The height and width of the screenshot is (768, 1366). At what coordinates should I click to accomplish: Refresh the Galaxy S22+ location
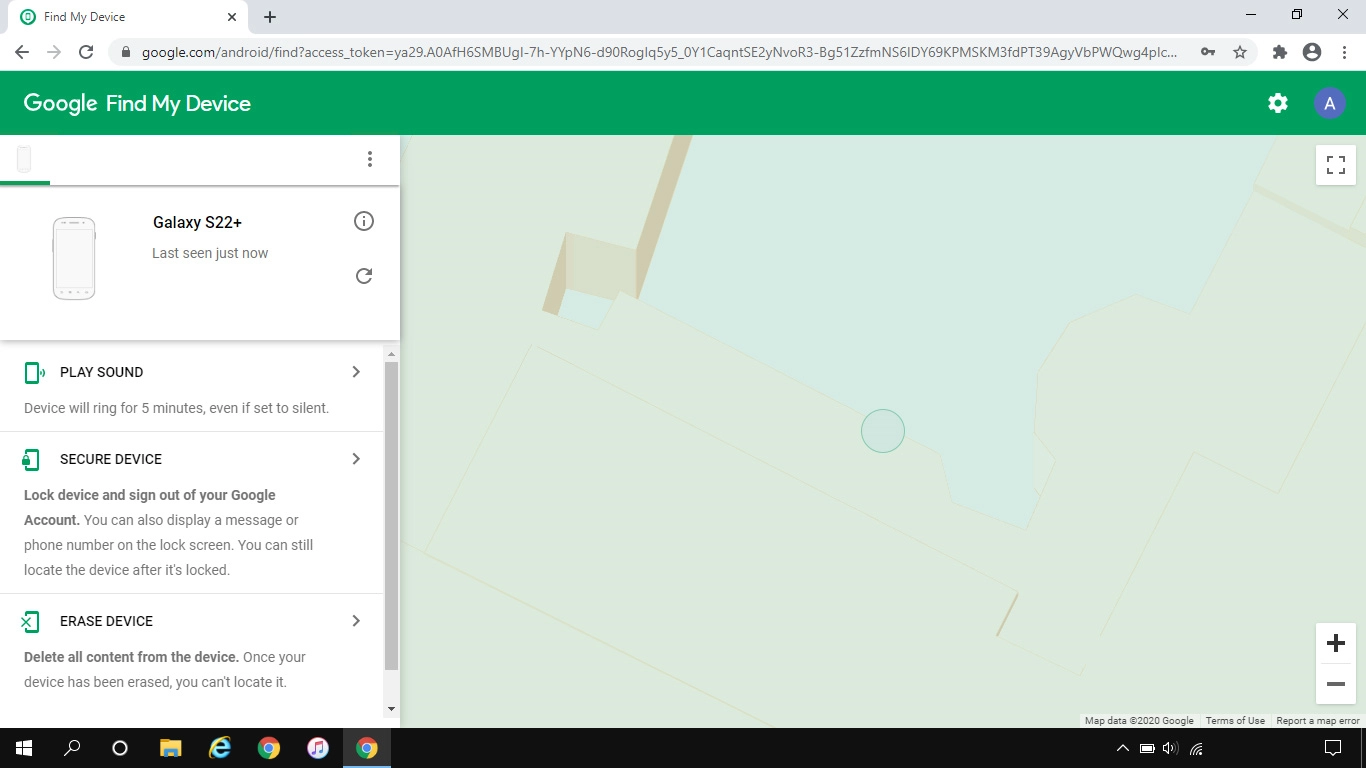pyautogui.click(x=364, y=276)
